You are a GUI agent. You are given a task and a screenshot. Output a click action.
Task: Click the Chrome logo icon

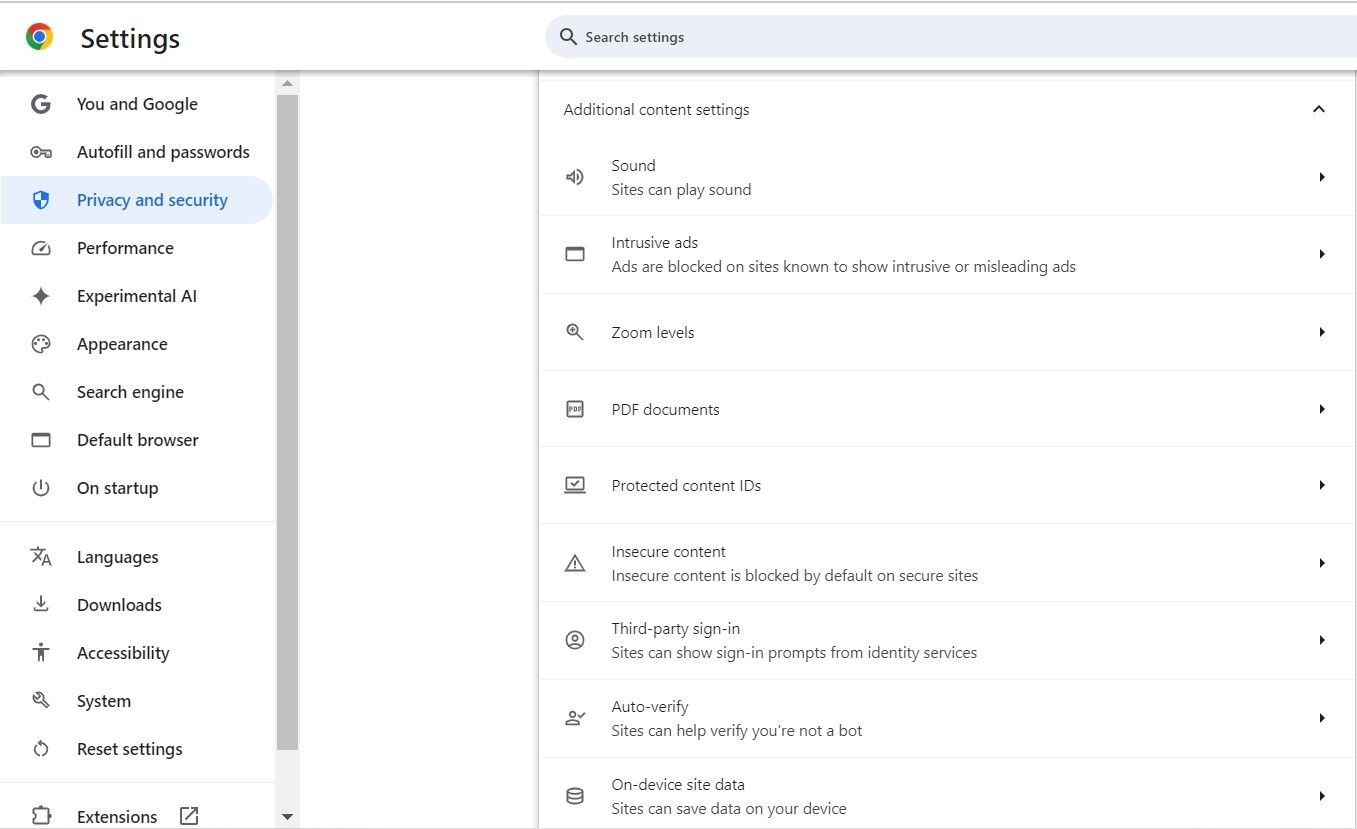[x=39, y=38]
